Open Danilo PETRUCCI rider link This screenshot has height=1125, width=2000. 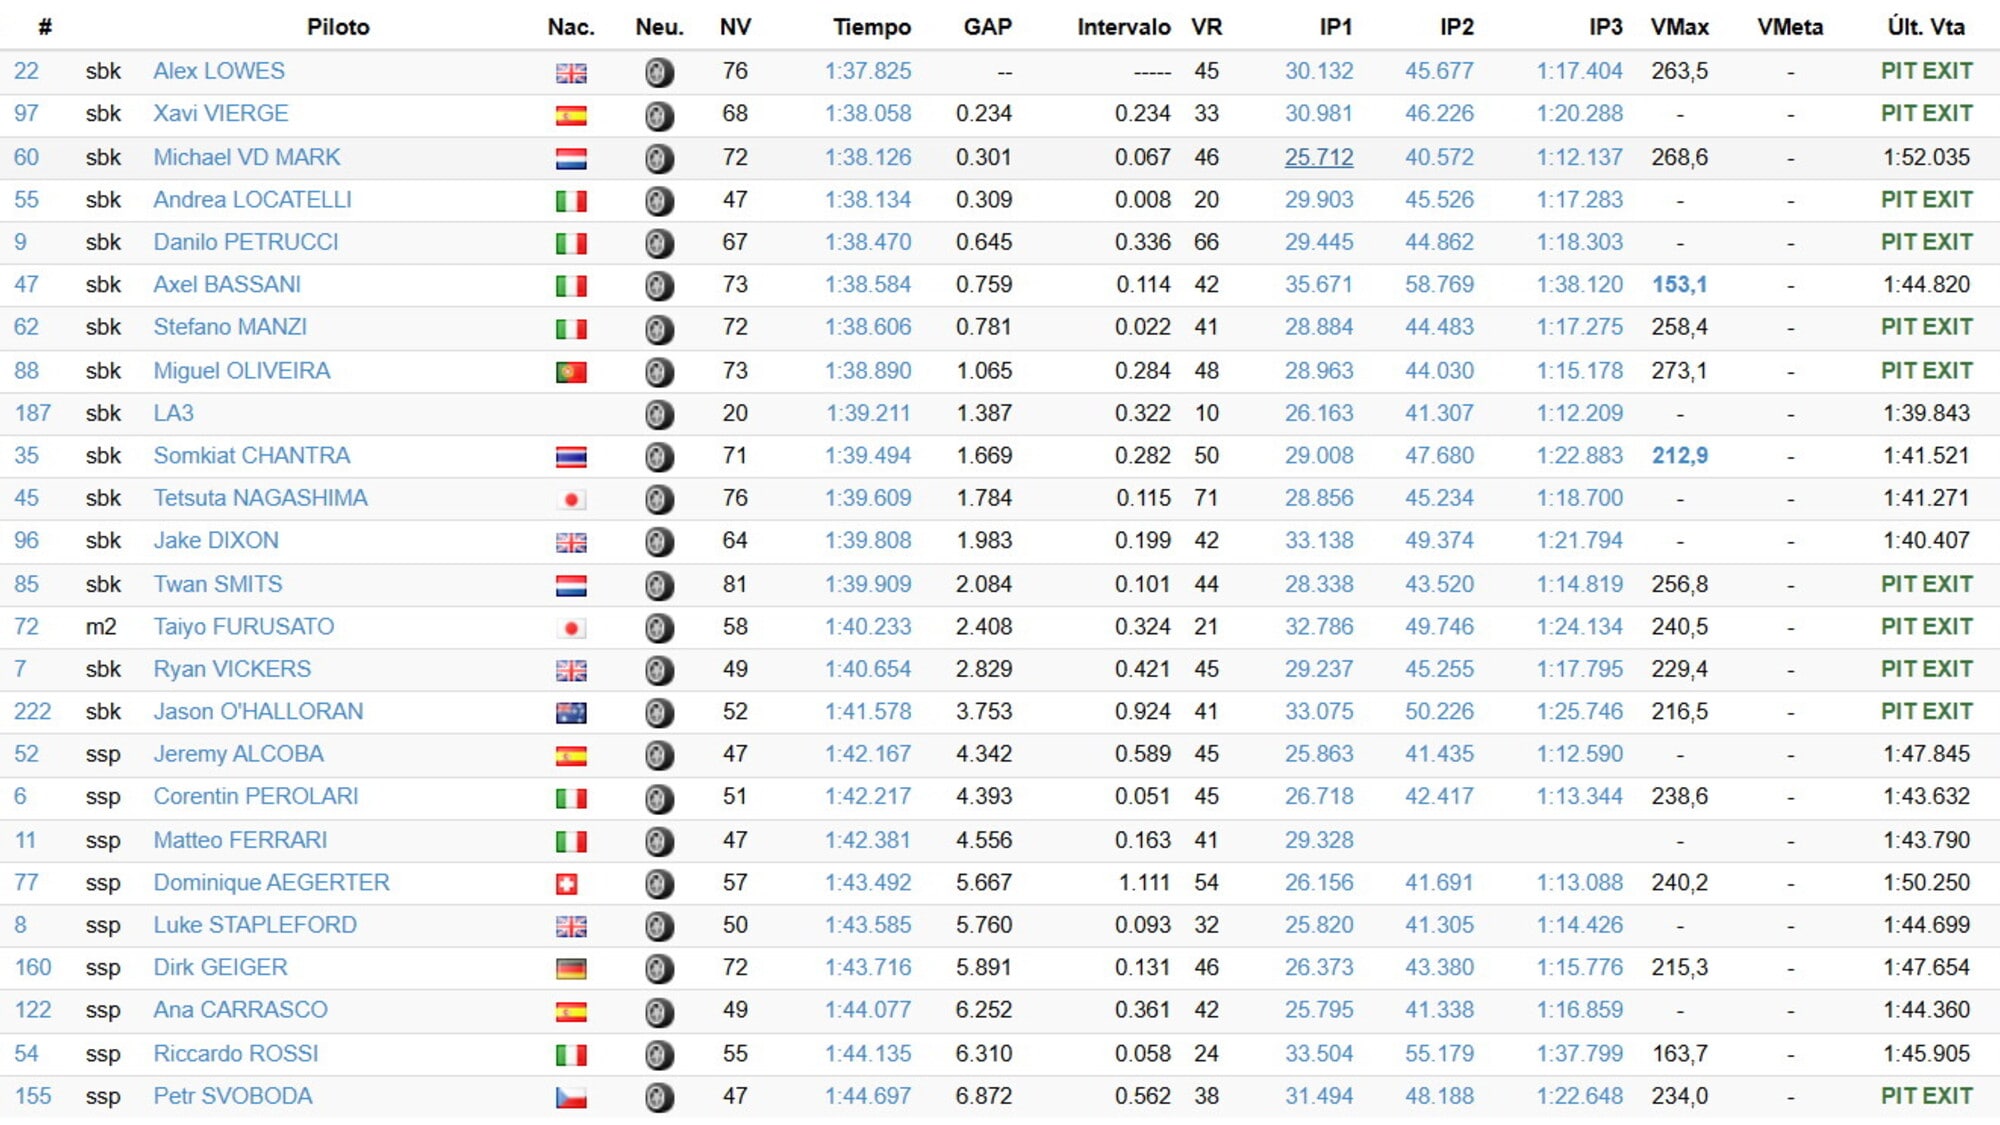coord(245,242)
